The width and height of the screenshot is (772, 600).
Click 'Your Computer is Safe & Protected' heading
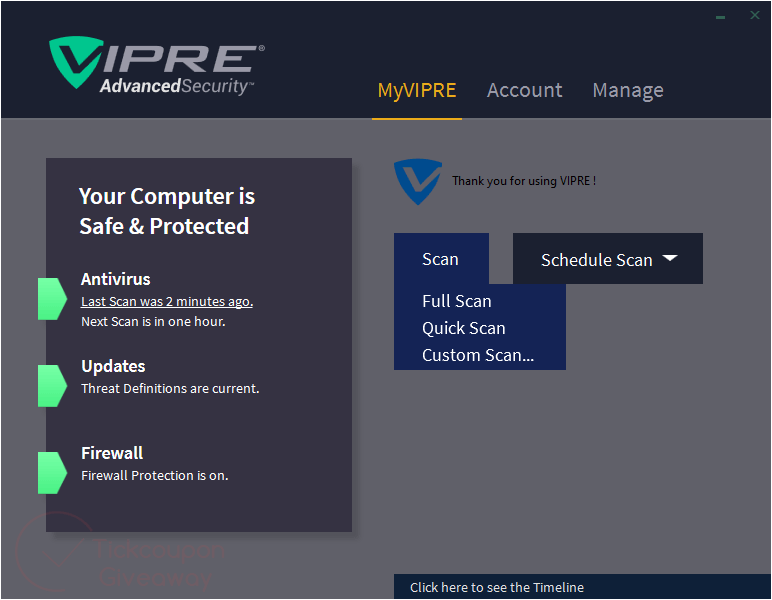(x=167, y=211)
